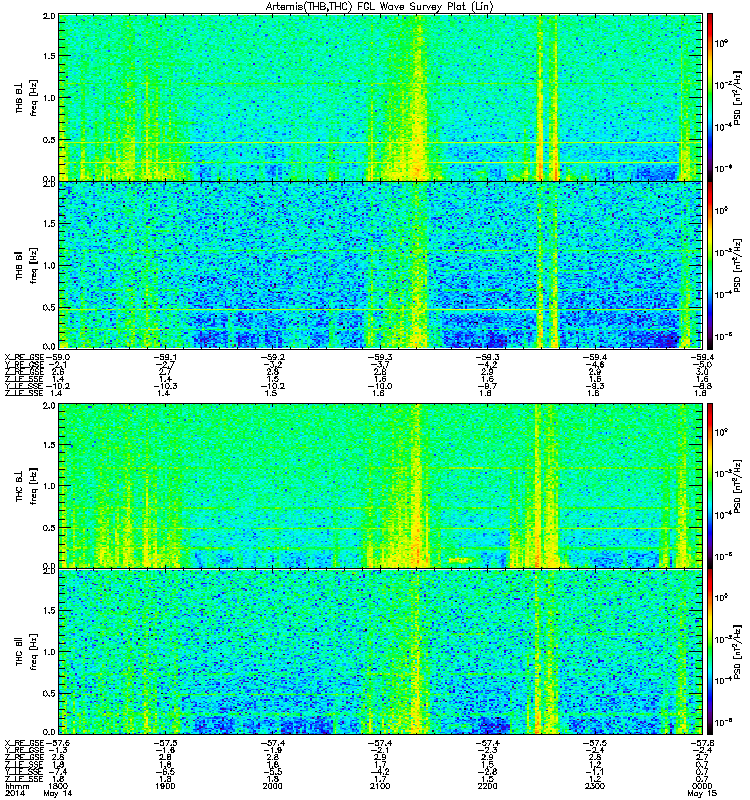Click the '1.5' frequency tick of the THB B⊥ panel

pos(49,56)
